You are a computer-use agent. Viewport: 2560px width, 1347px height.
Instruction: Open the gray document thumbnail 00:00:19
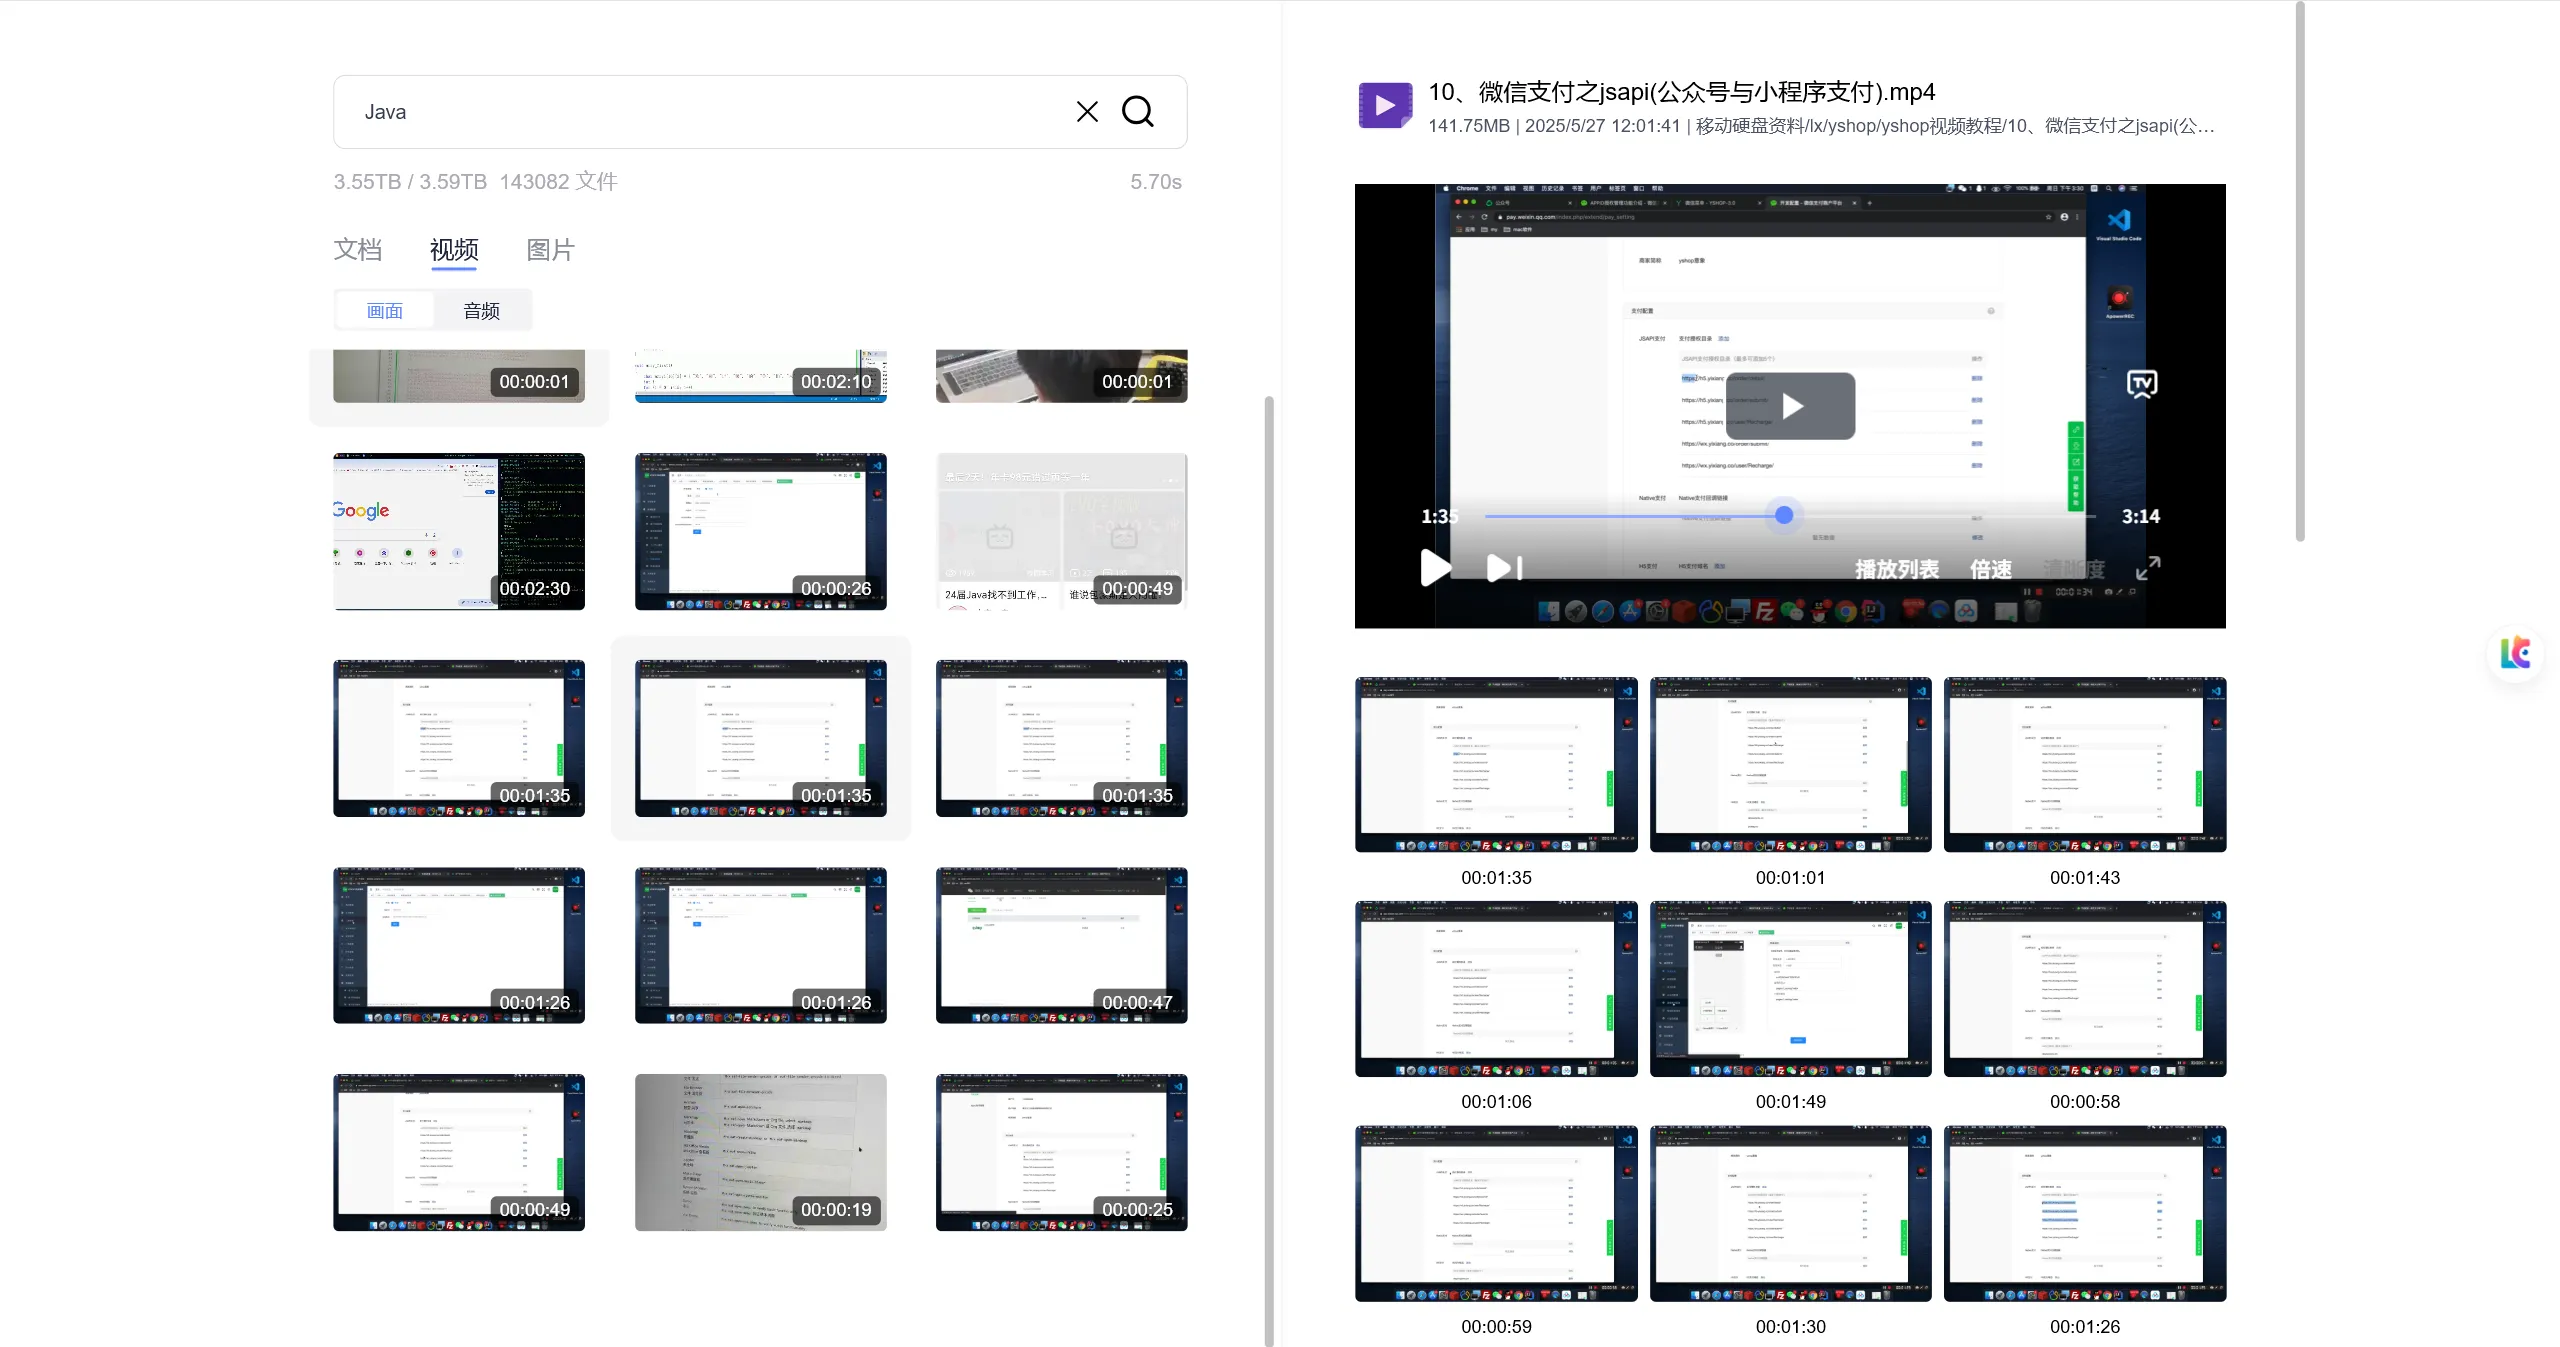click(761, 1152)
